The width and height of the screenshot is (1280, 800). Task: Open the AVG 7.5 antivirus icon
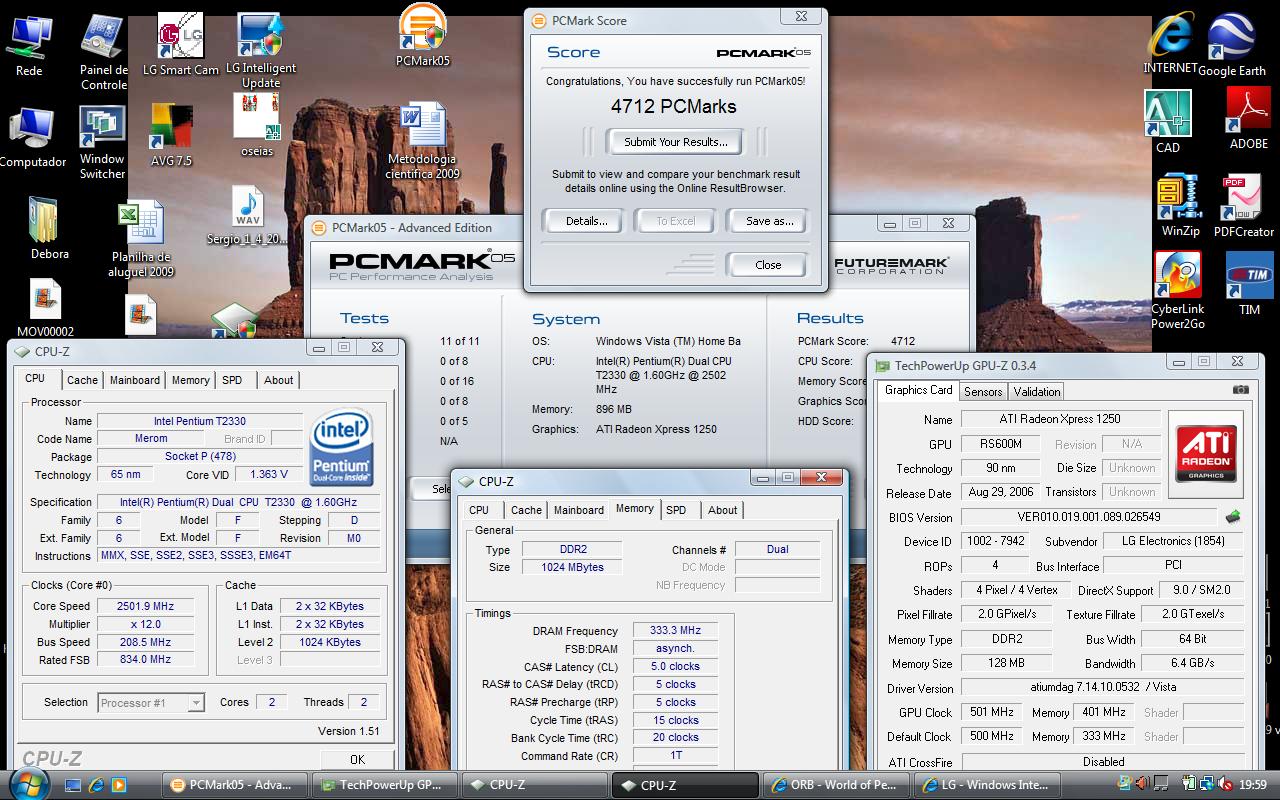[171, 135]
